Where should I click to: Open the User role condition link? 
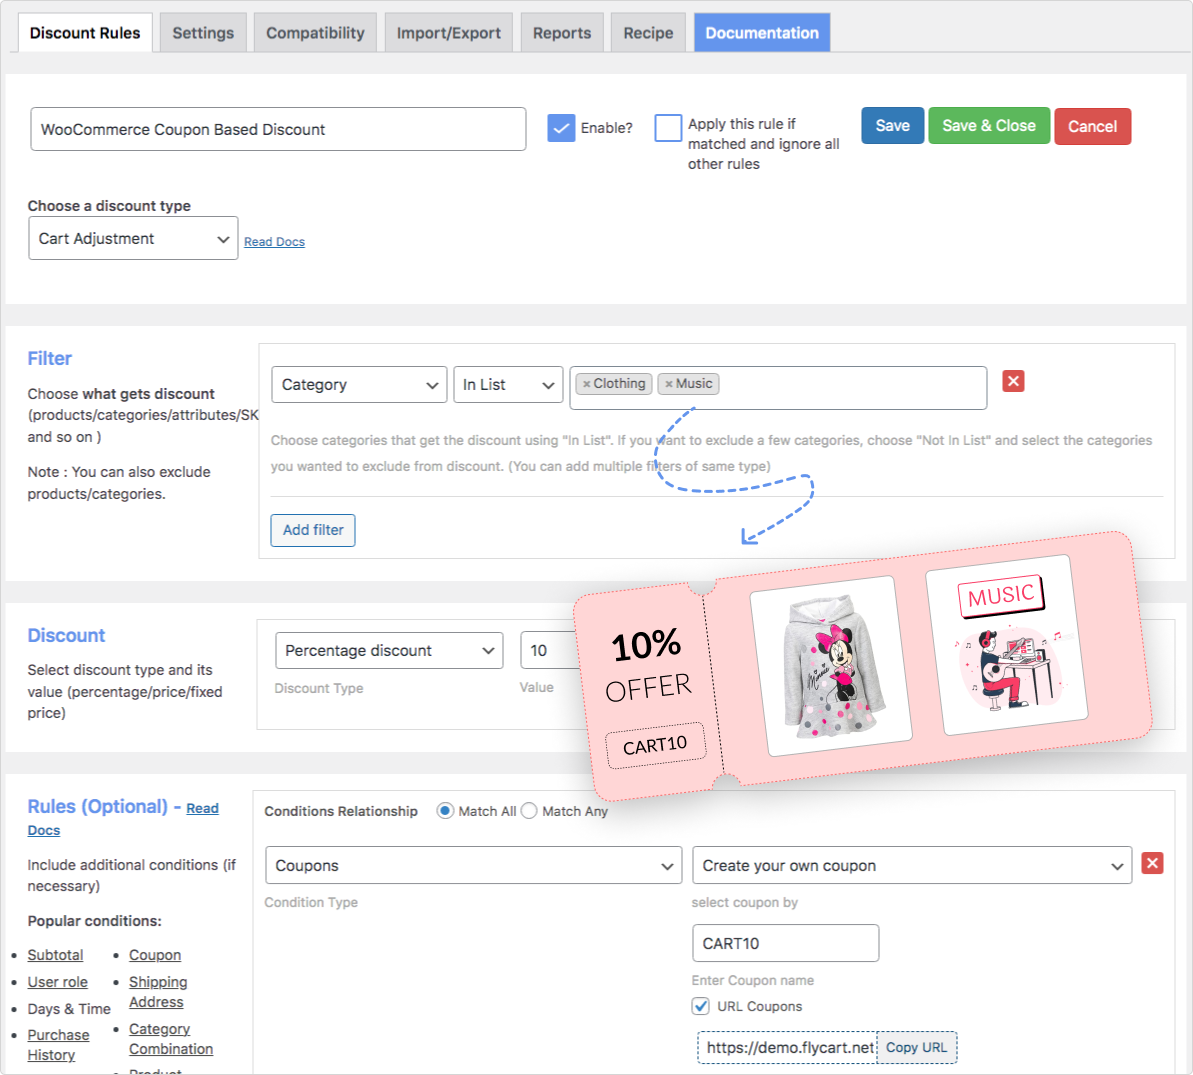(x=58, y=982)
